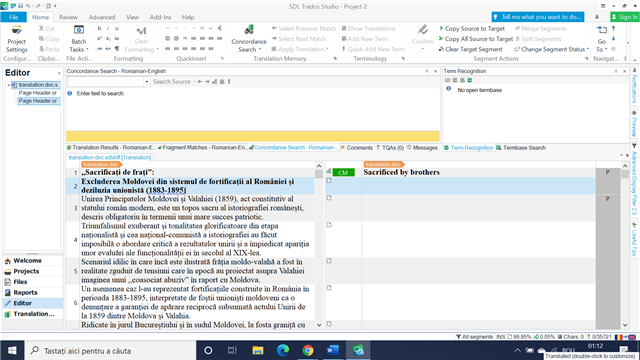Image resolution: width=640 pixels, height=360 pixels.
Task: Open Change Segment Status dropdown
Action: (551, 49)
